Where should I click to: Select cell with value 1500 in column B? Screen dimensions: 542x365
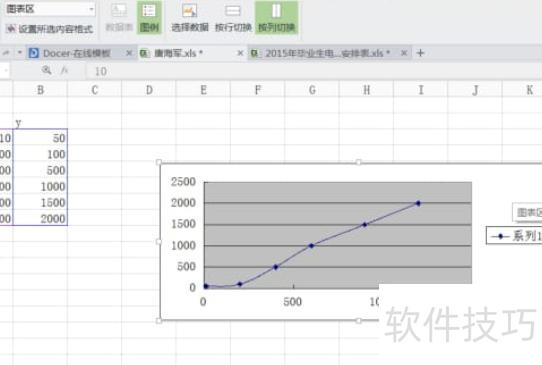coord(40,202)
